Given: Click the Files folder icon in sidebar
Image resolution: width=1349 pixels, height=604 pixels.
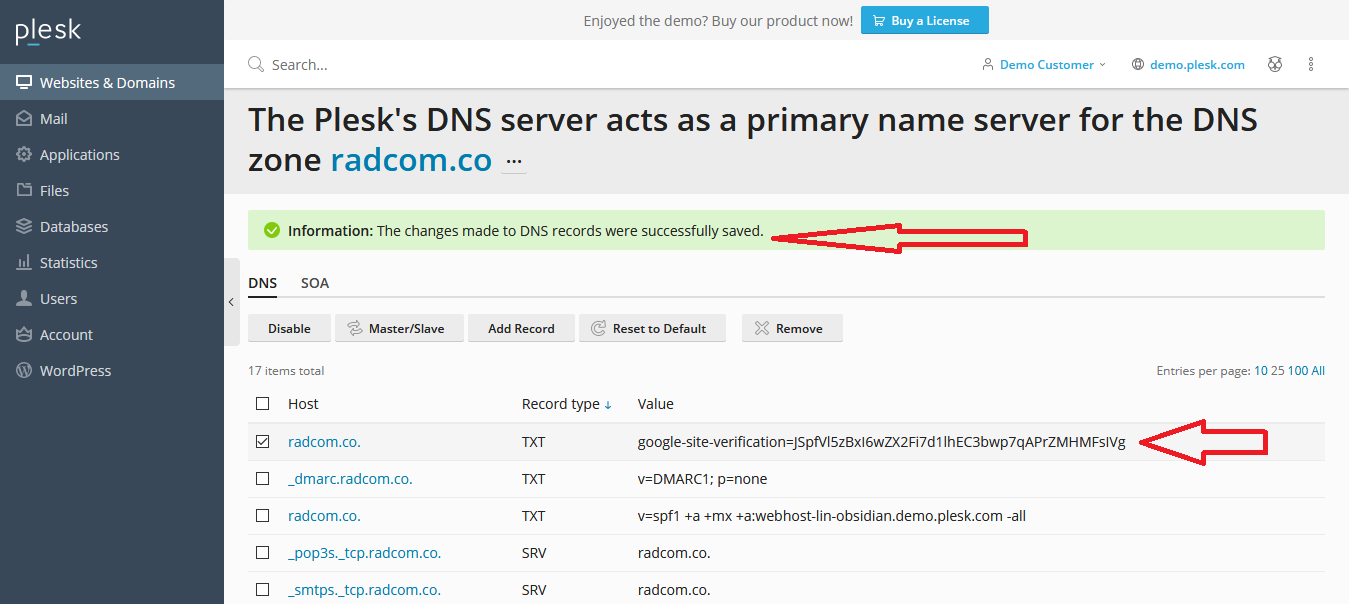Looking at the screenshot, I should (x=24, y=191).
